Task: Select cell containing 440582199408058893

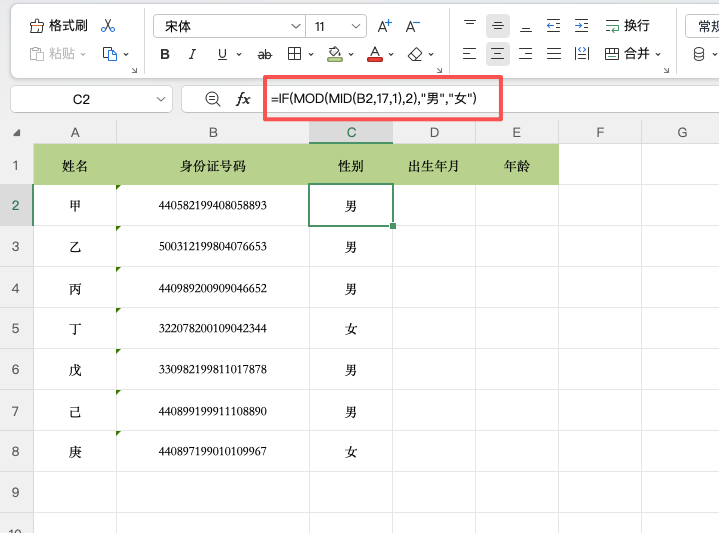Action: tap(213, 205)
